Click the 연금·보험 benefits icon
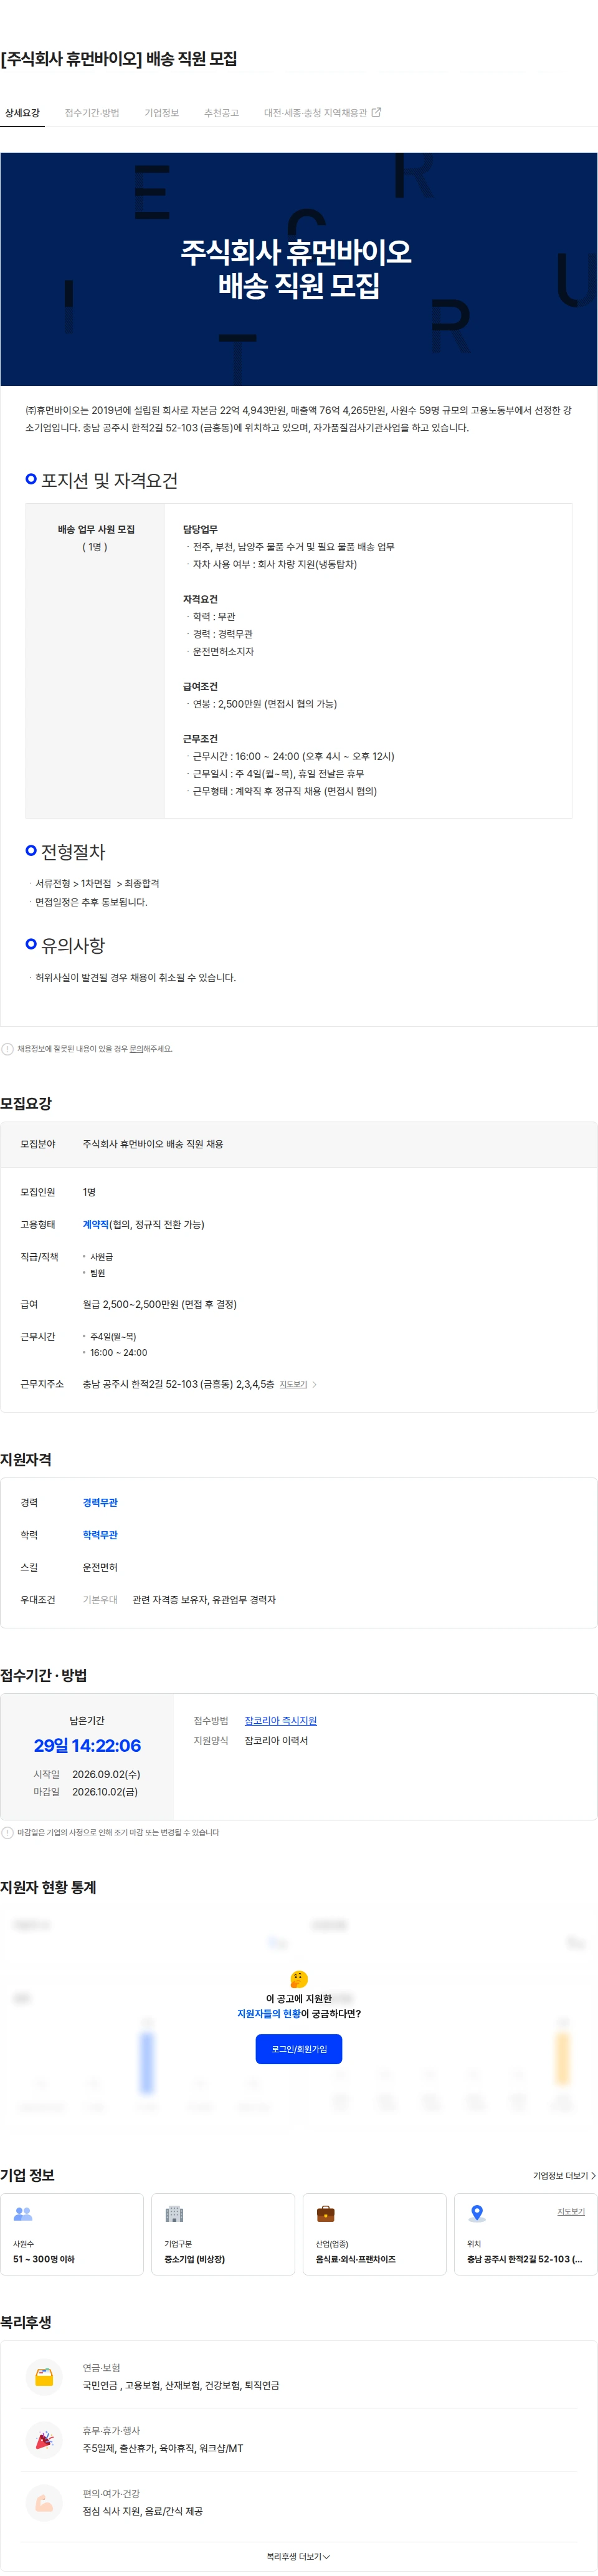 44,2377
